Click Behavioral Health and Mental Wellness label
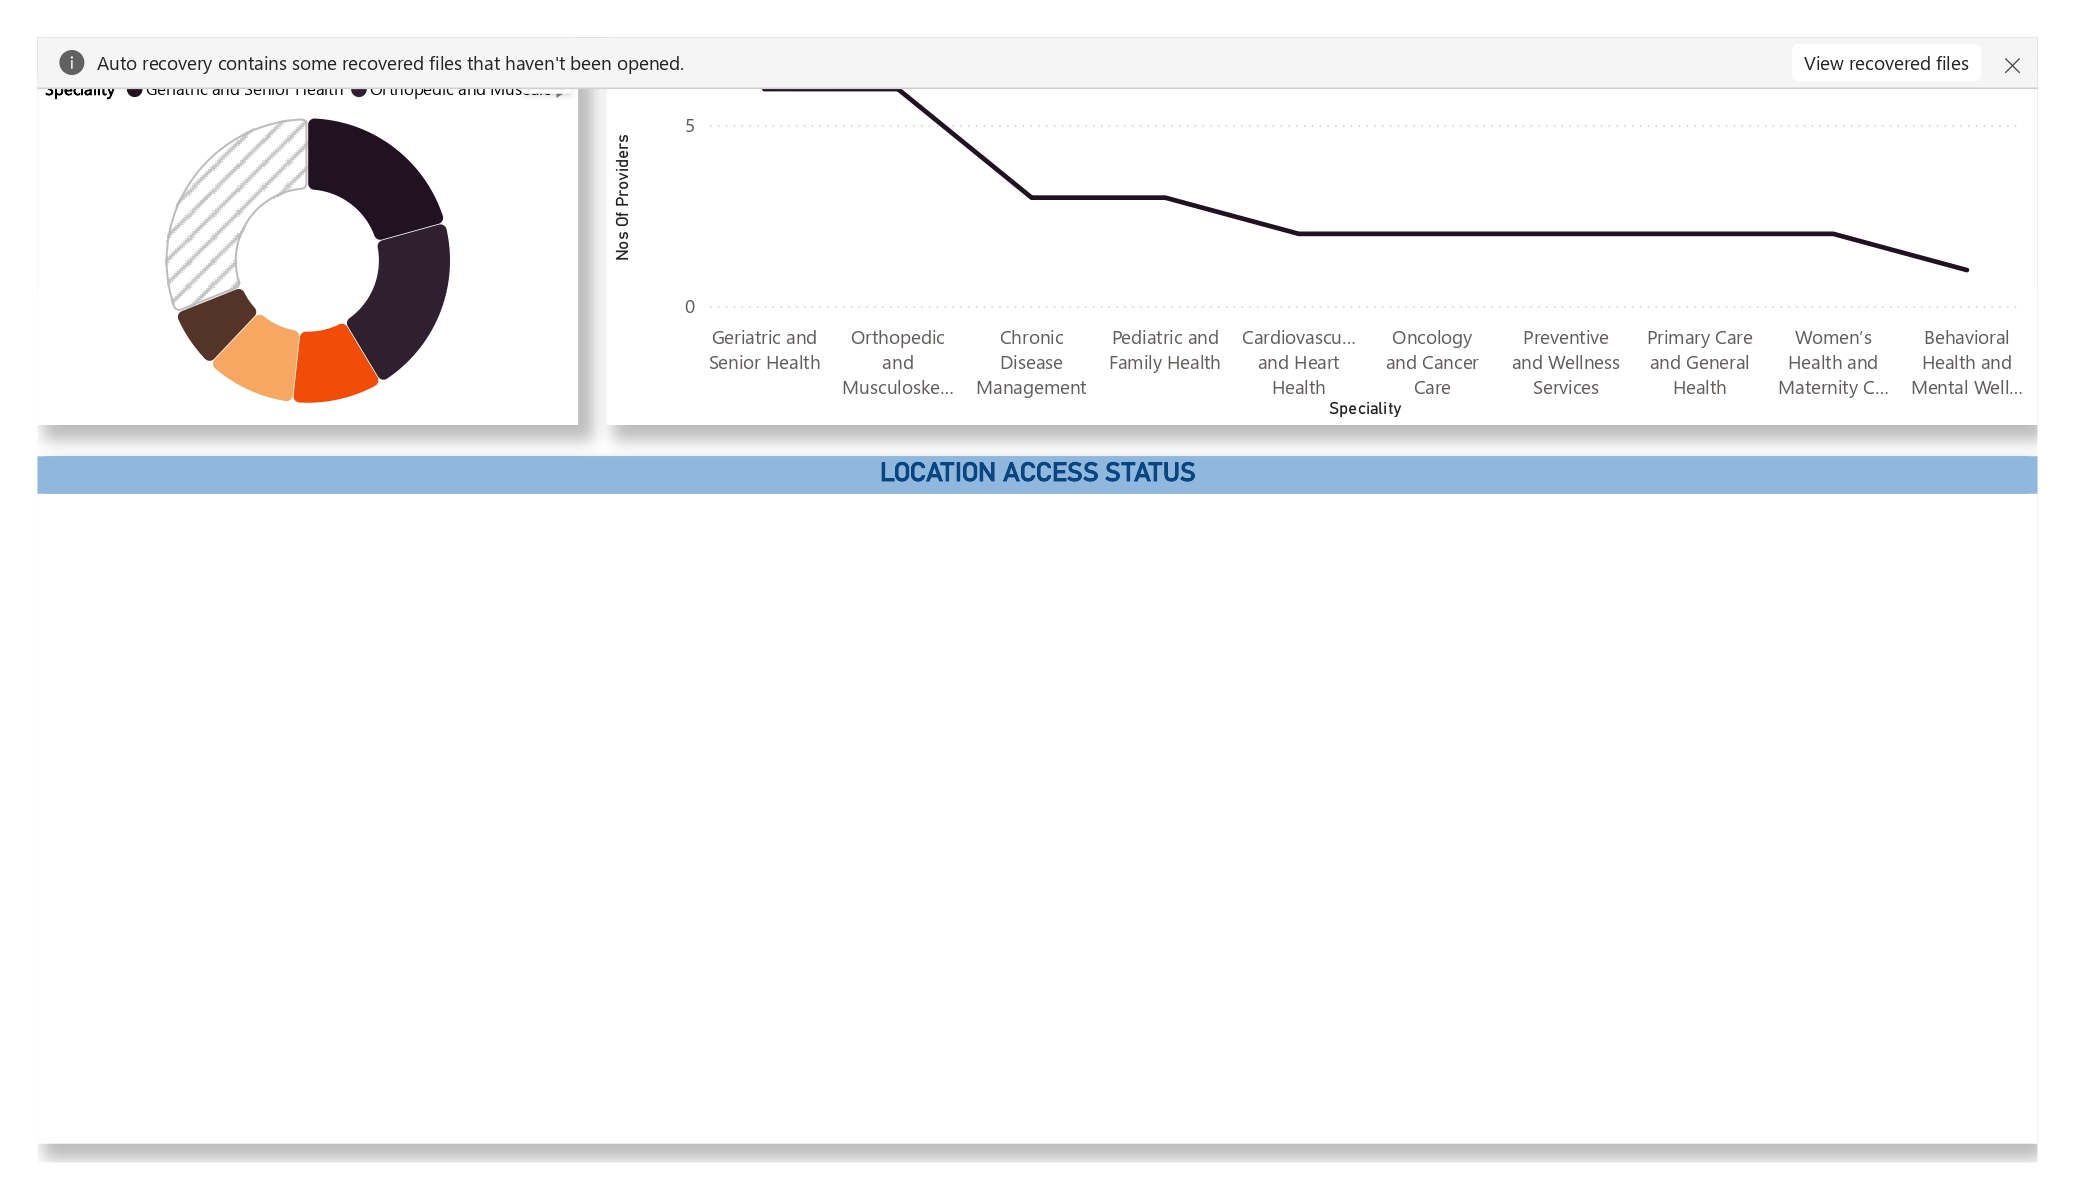 (x=1966, y=362)
